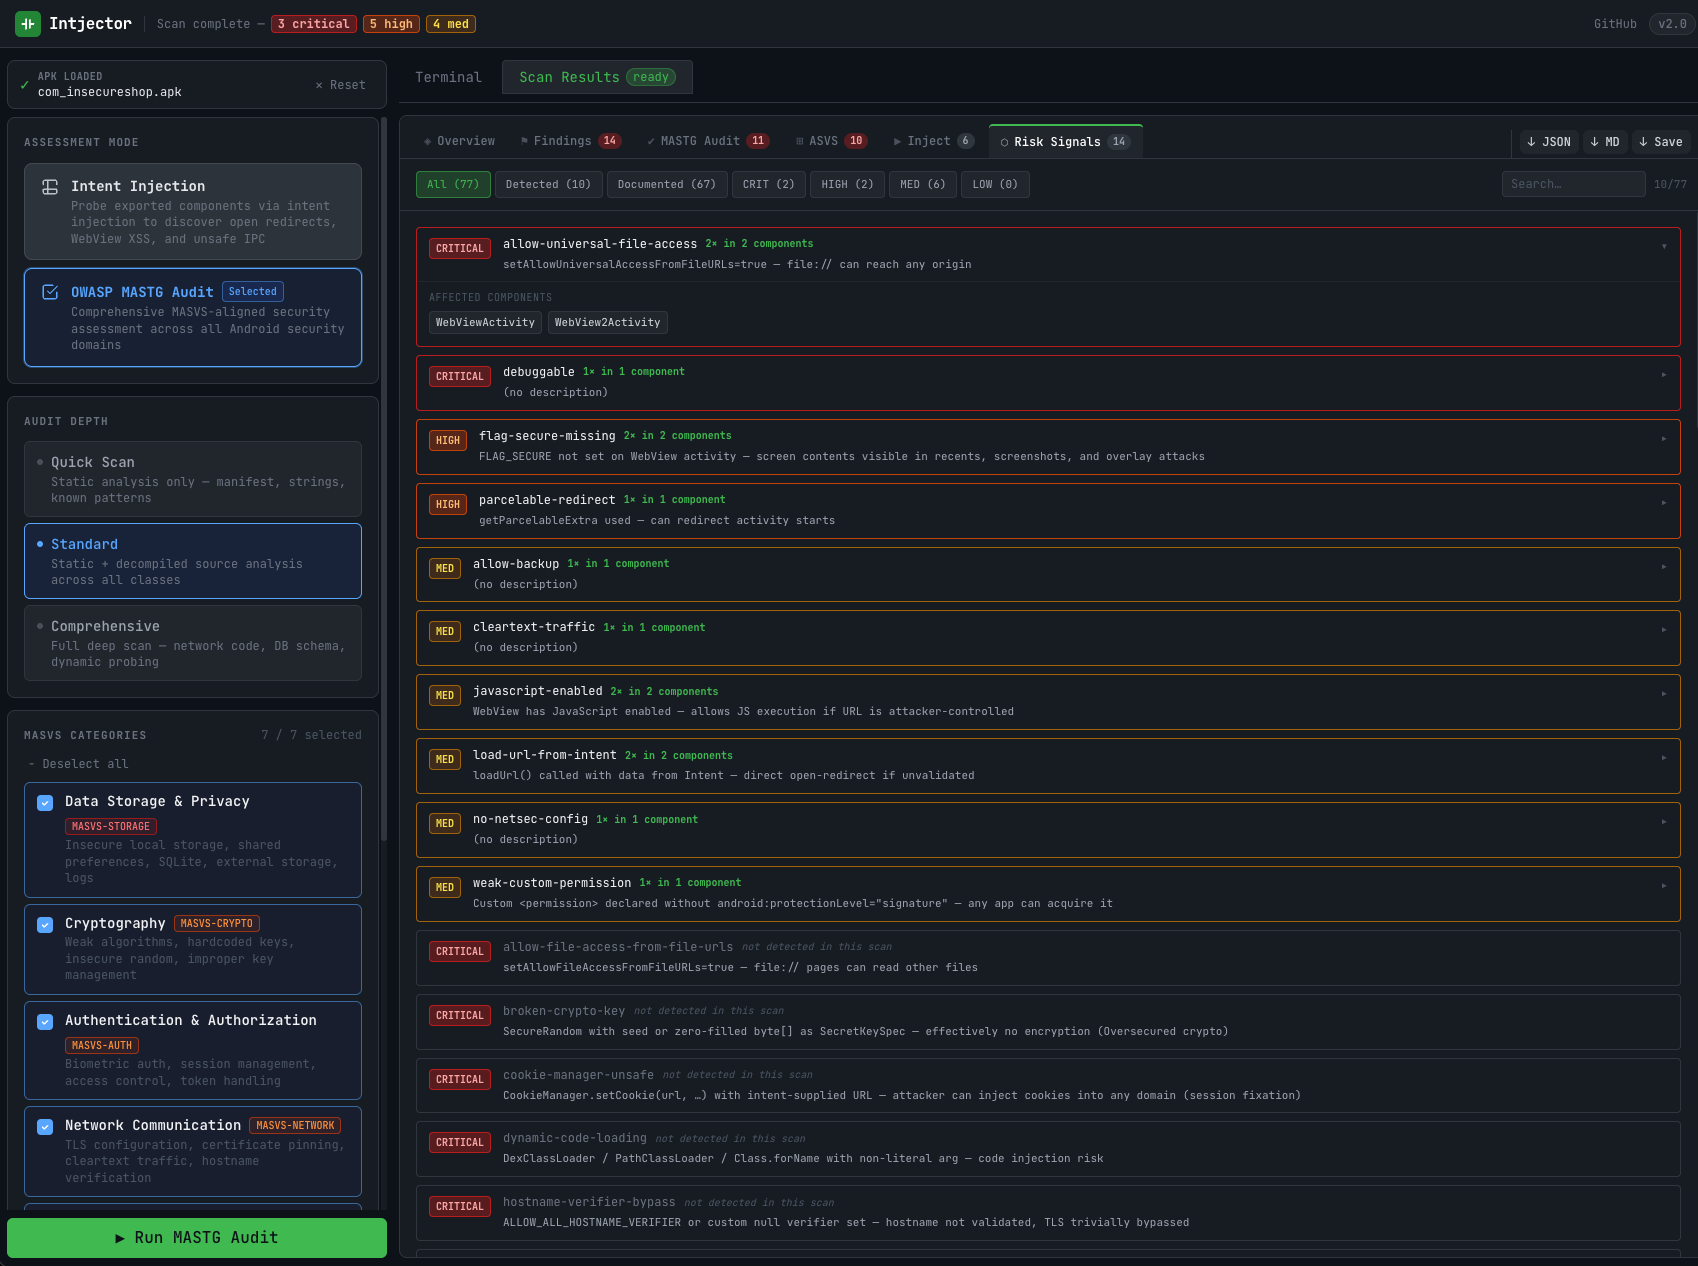The image size is (1698, 1266).
Task: Collapse the allow-universal-file-access finding
Action: tap(1663, 246)
